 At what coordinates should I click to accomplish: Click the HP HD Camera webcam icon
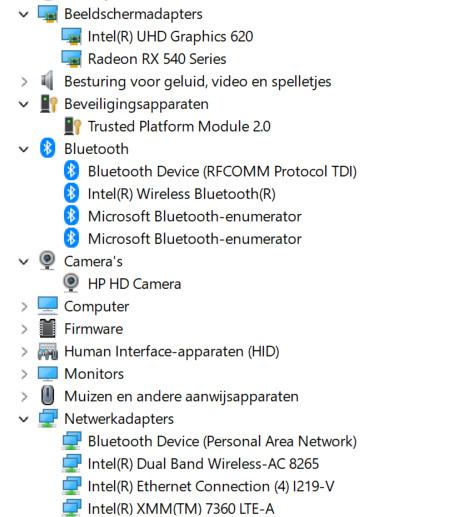(71, 283)
